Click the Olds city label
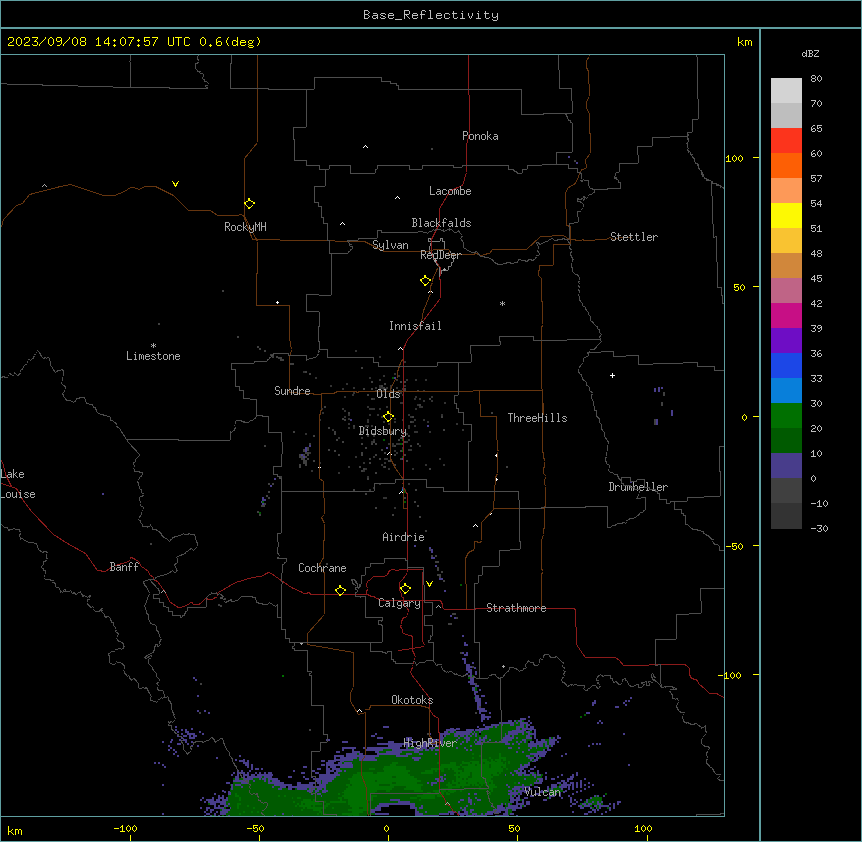Screen dimensions: 862x842 (x=388, y=394)
